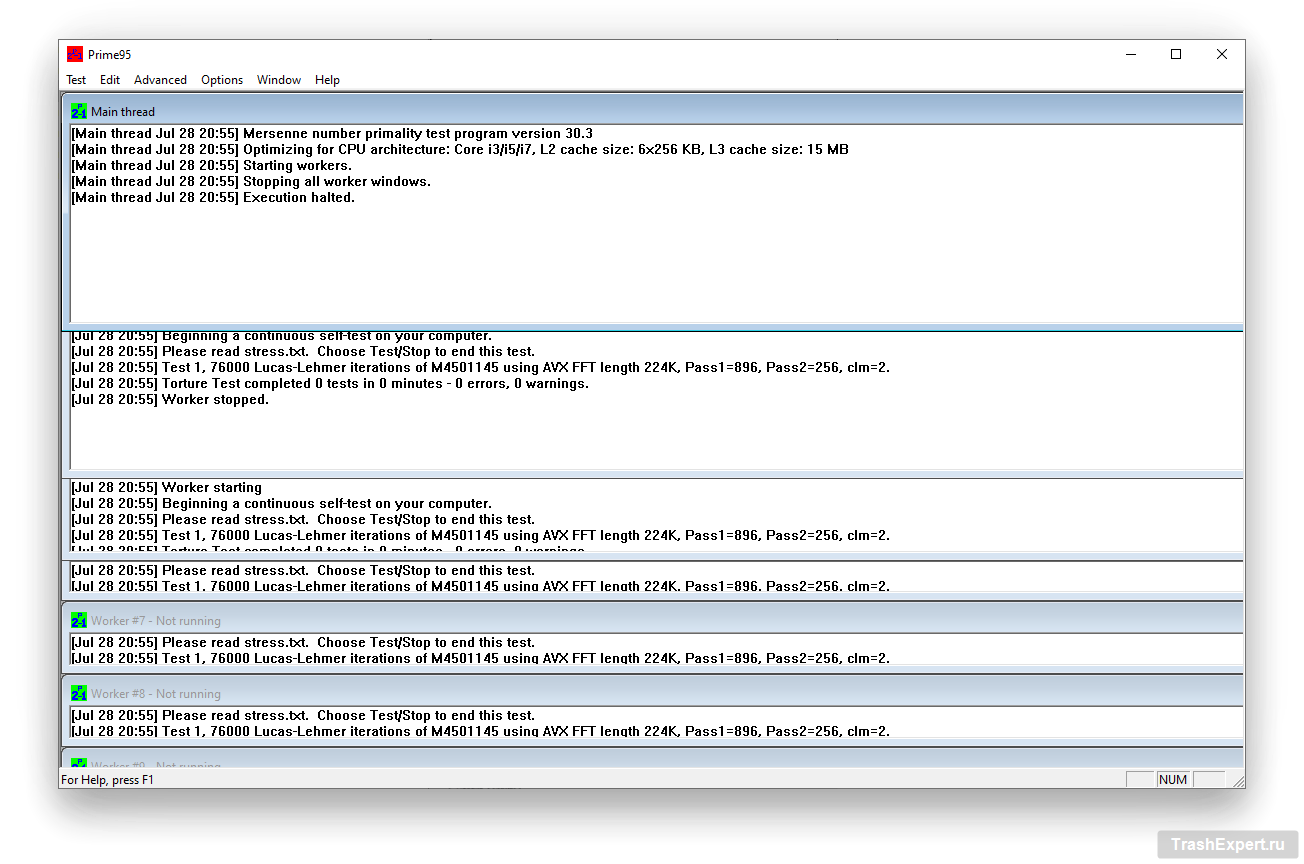This screenshot has width=1304, height=864.
Task: Click the Worker #7 window icon
Action: coord(79,621)
